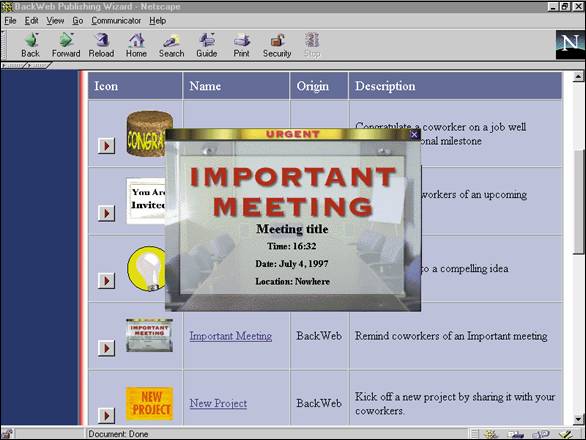Viewport: 586px width, 440px height.
Task: Play preview arrow for light bulb idea row
Action: [107, 280]
